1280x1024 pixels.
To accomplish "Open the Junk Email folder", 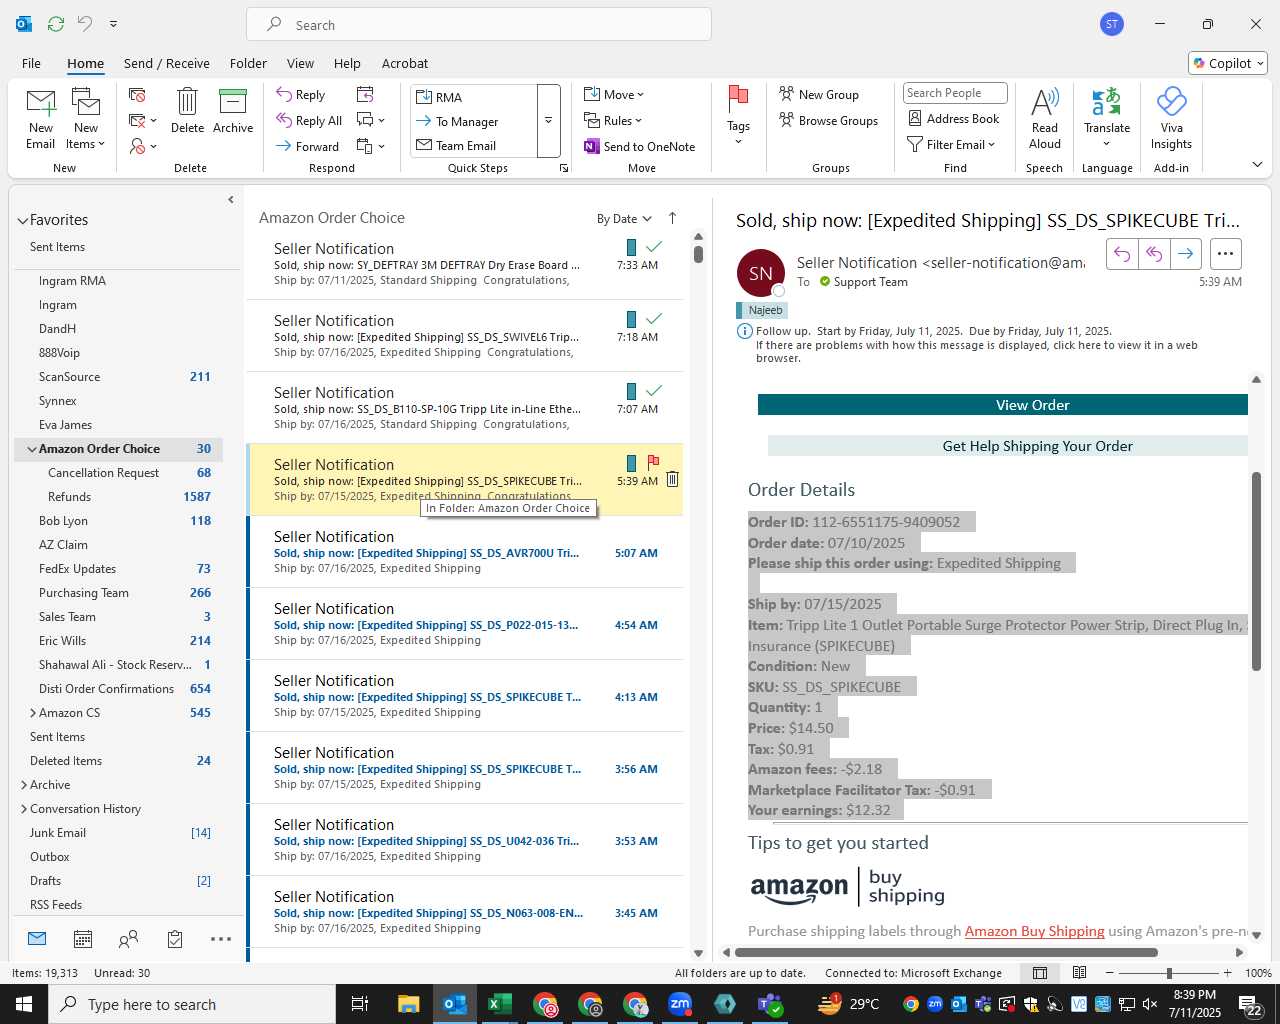I will tap(118, 833).
